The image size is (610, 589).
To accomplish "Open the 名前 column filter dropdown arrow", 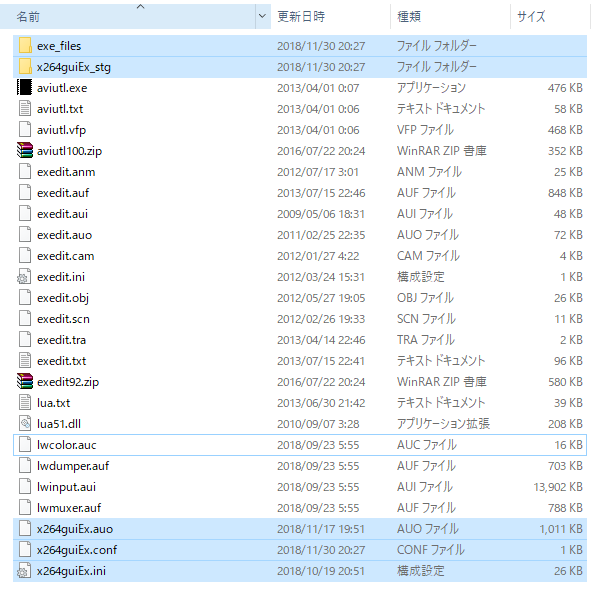I will click(263, 16).
